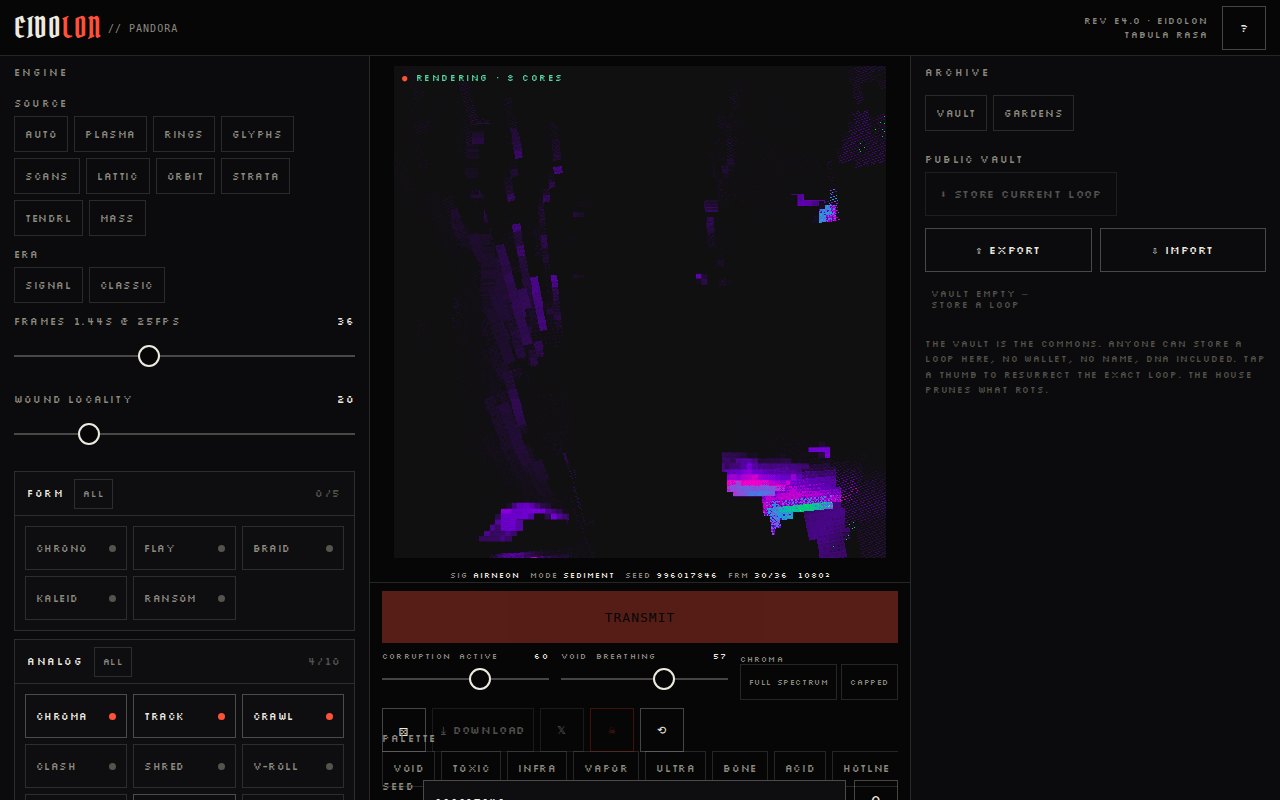Pick the INFRA palette
Screen dimensions: 1280x800
pyautogui.click(x=538, y=768)
